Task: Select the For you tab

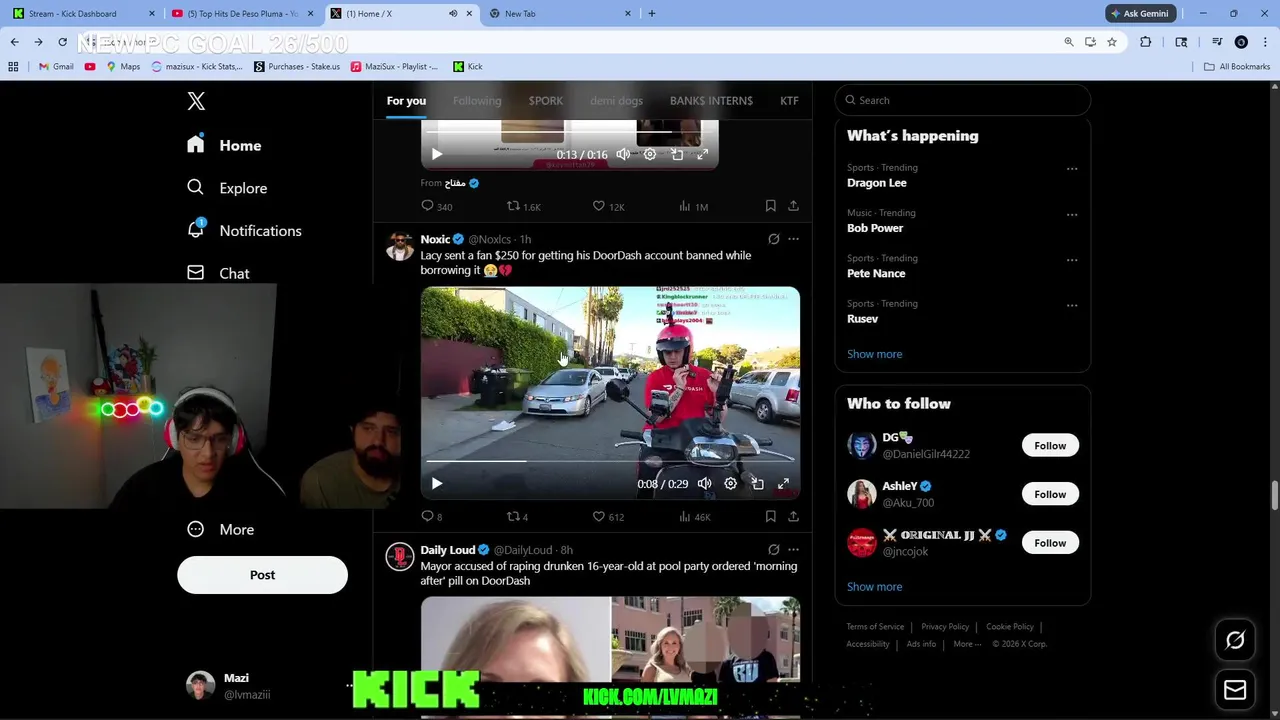Action: (406, 101)
